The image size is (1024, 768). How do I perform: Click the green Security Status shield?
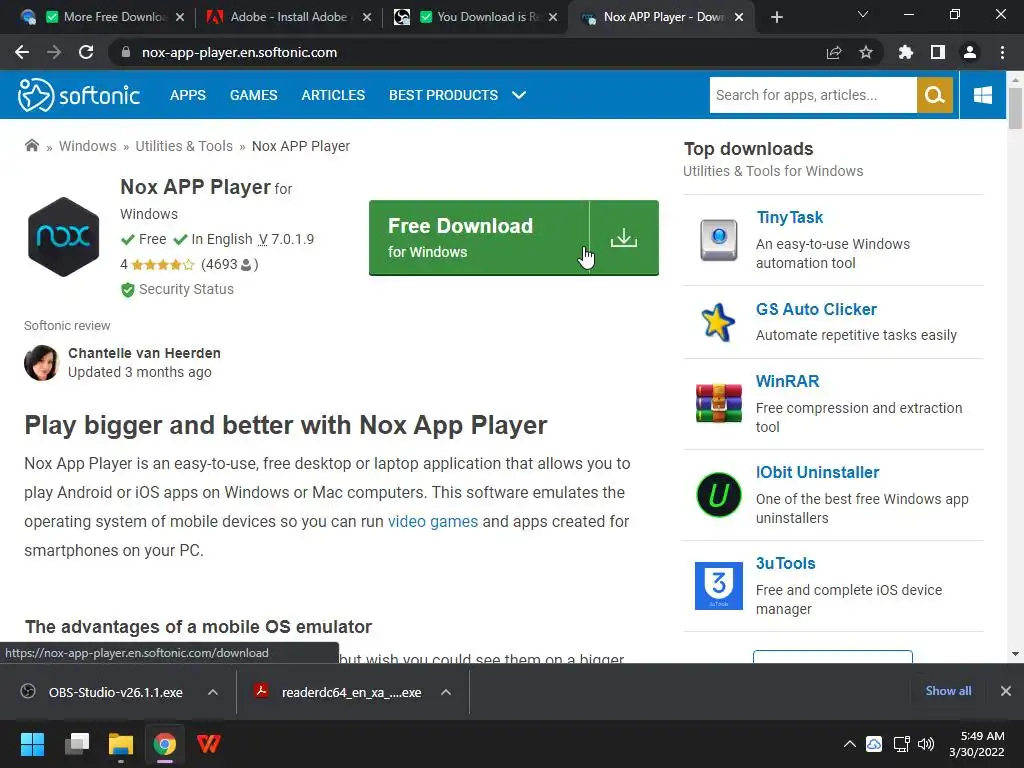click(x=128, y=289)
